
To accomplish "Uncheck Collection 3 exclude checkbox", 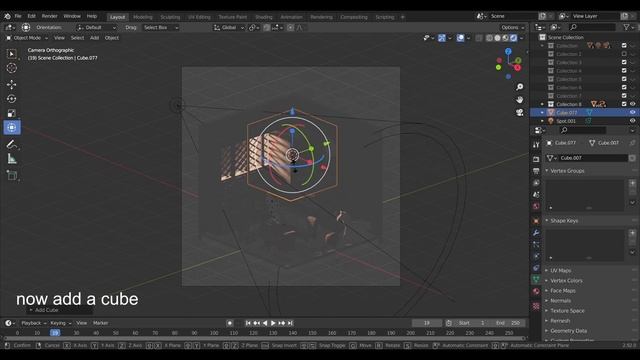I will click(x=624, y=62).
